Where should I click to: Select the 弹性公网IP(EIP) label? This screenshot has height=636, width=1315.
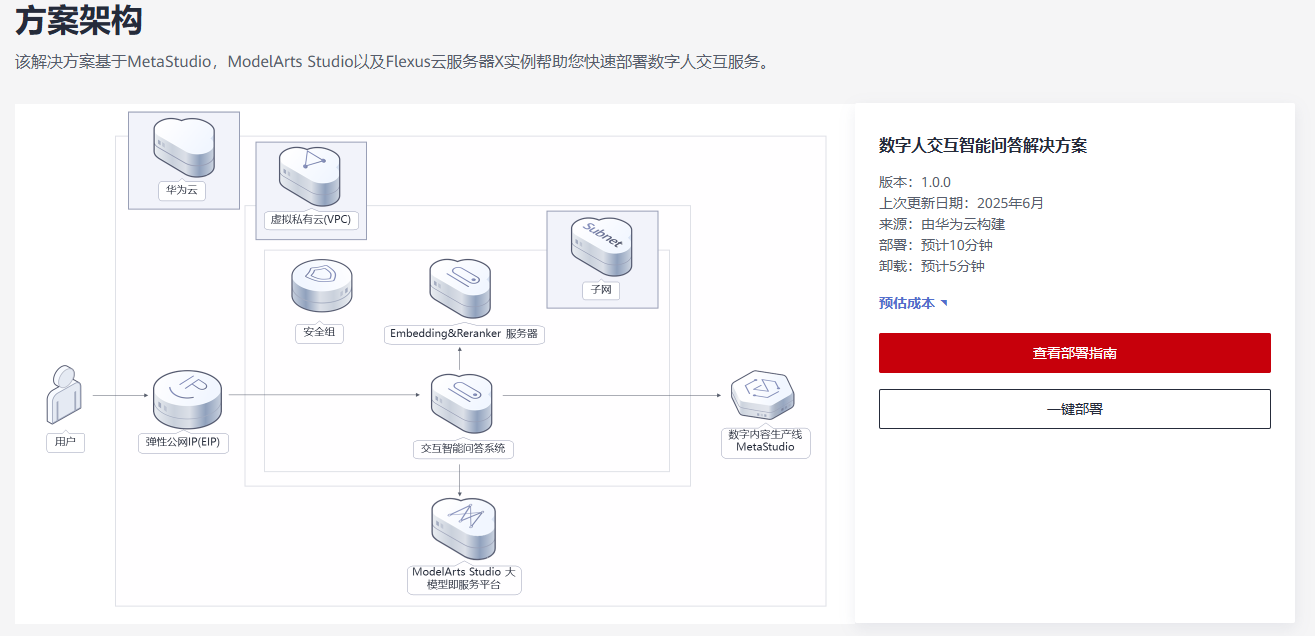pyautogui.click(x=184, y=442)
